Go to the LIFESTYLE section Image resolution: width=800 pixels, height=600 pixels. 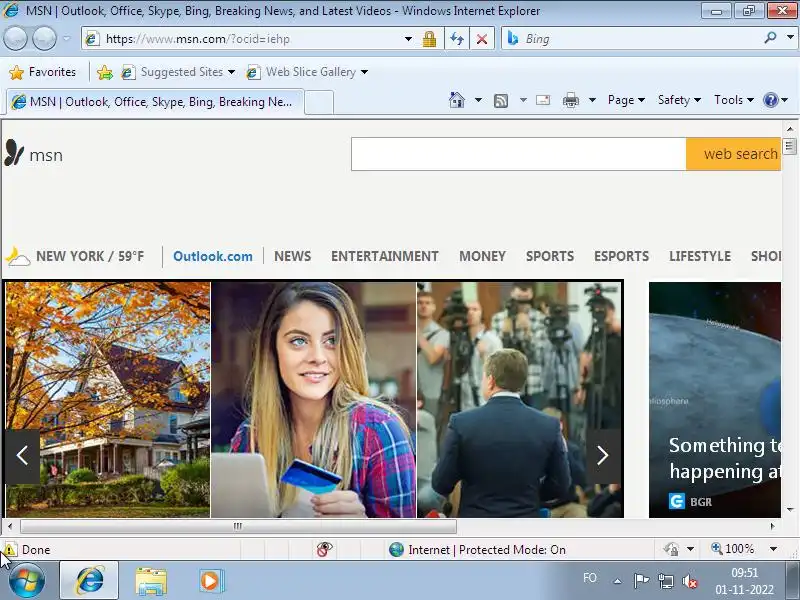point(700,256)
